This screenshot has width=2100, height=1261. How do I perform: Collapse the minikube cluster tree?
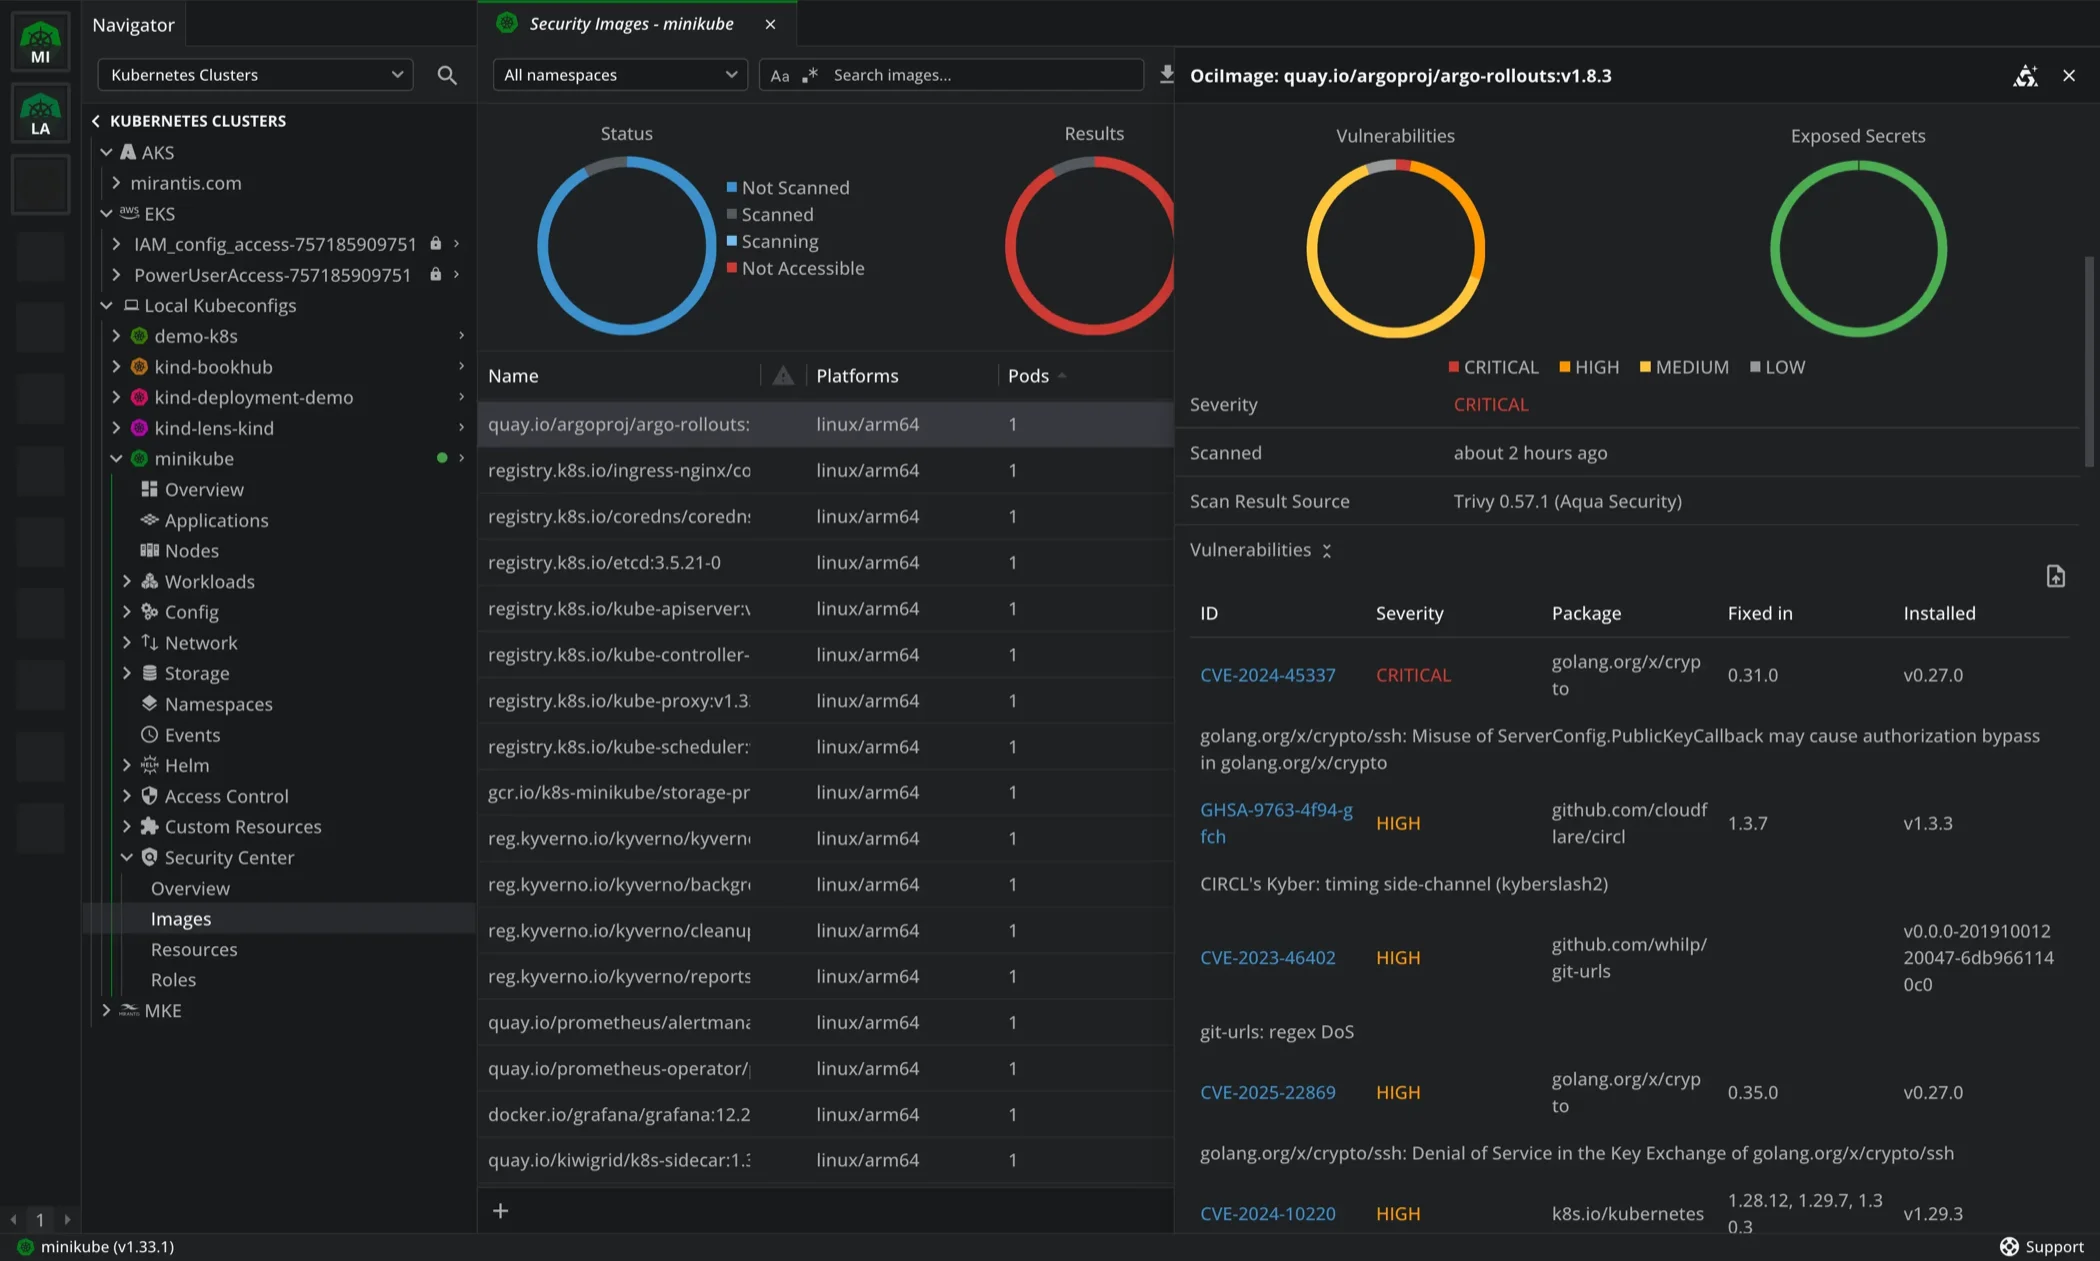click(x=116, y=459)
